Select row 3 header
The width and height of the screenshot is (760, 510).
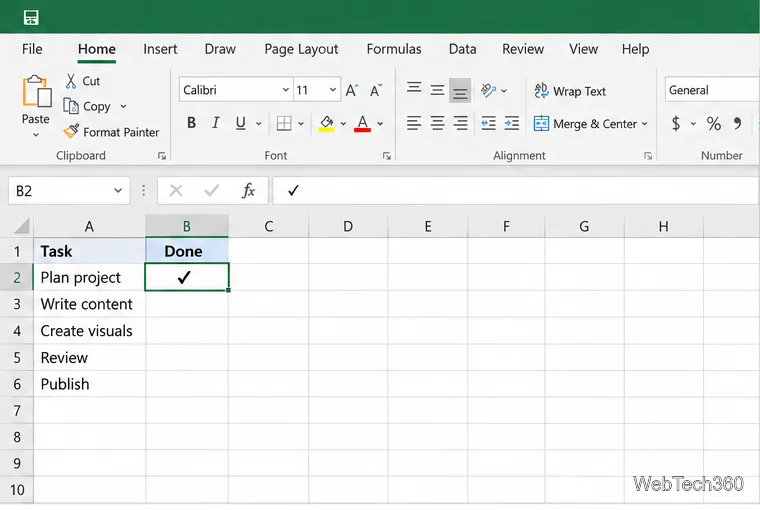pos(17,304)
